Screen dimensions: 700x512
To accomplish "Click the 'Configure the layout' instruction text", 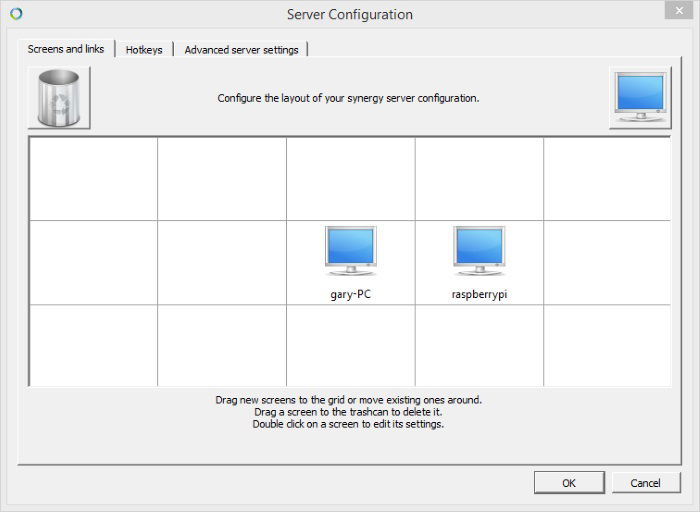I will 348,98.
